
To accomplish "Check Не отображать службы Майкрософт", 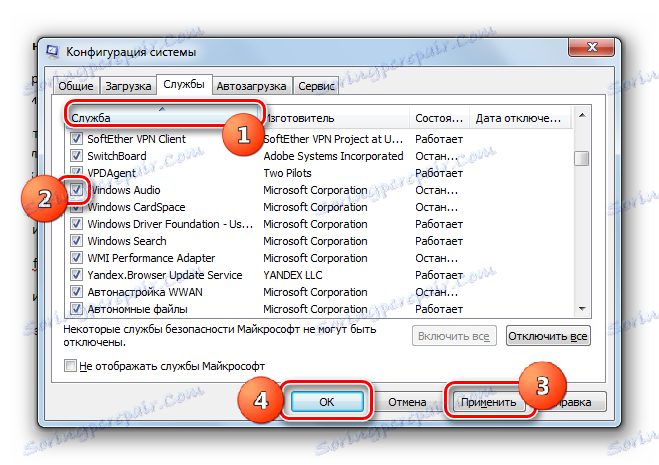I will coord(70,365).
